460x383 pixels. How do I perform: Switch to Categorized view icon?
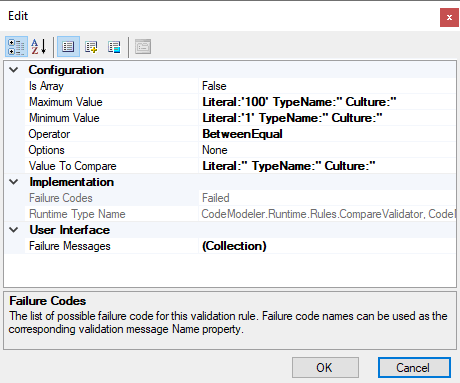tap(16, 47)
